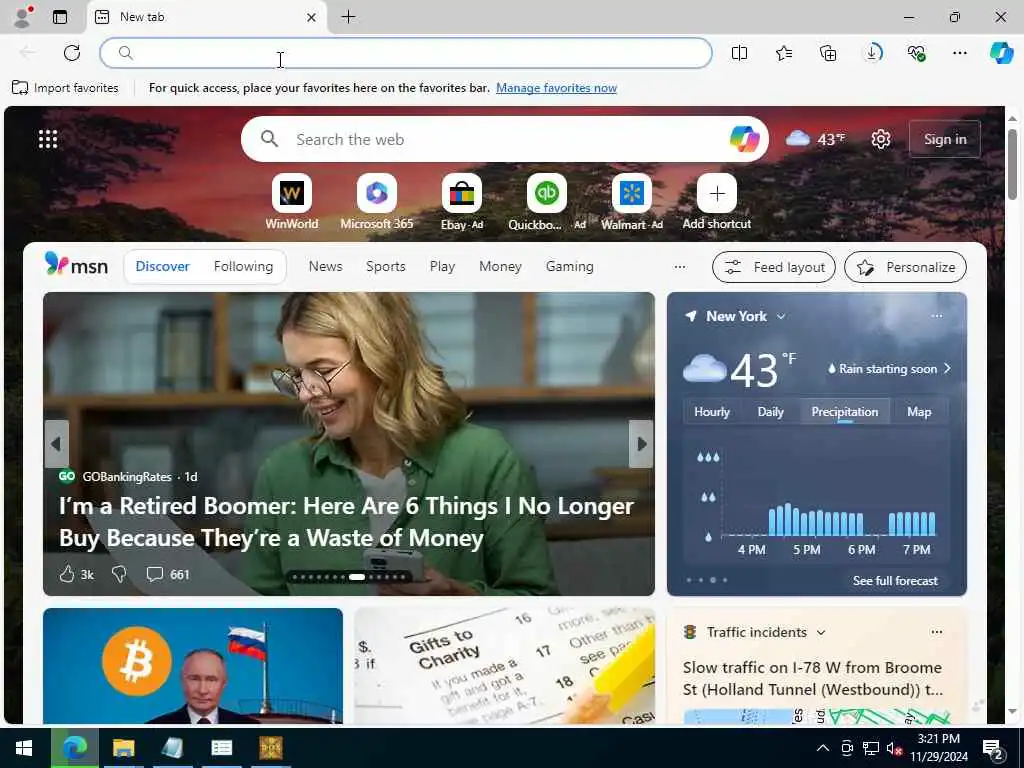Open Rain starting soon alert
This screenshot has width=1024, height=768.
[x=888, y=369]
